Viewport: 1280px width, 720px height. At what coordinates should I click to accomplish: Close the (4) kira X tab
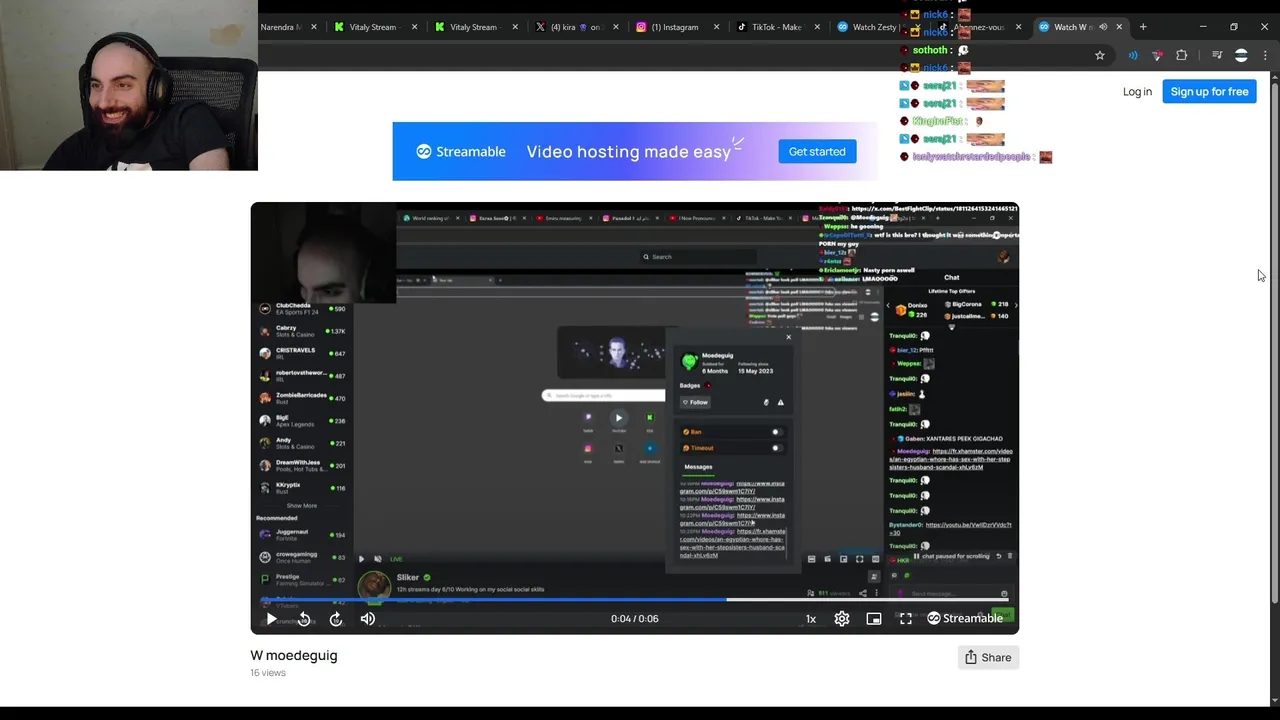tap(616, 27)
